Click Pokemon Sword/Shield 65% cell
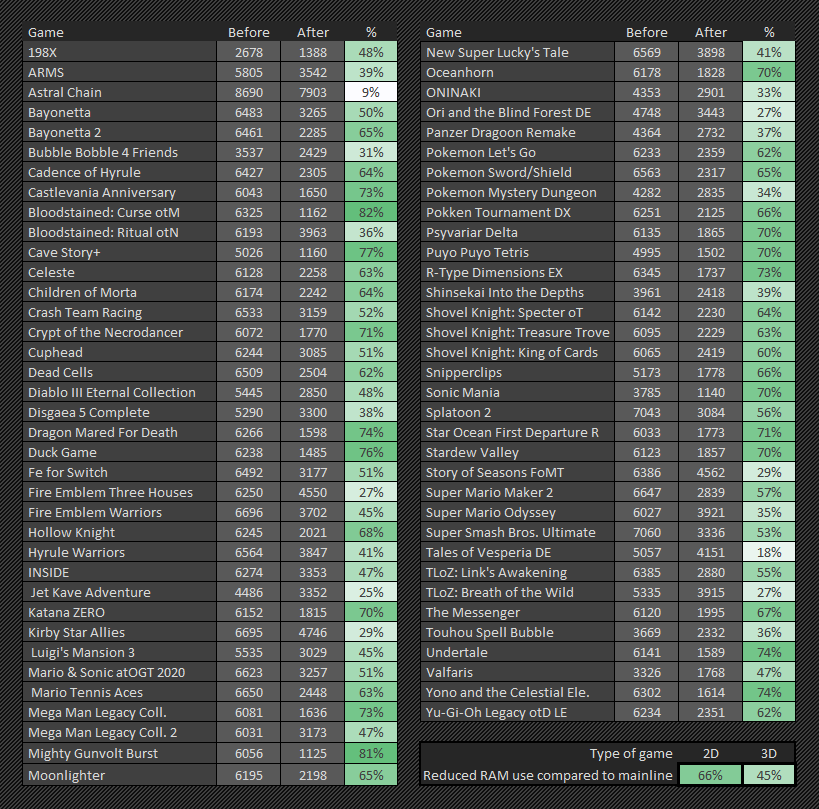 click(x=769, y=173)
